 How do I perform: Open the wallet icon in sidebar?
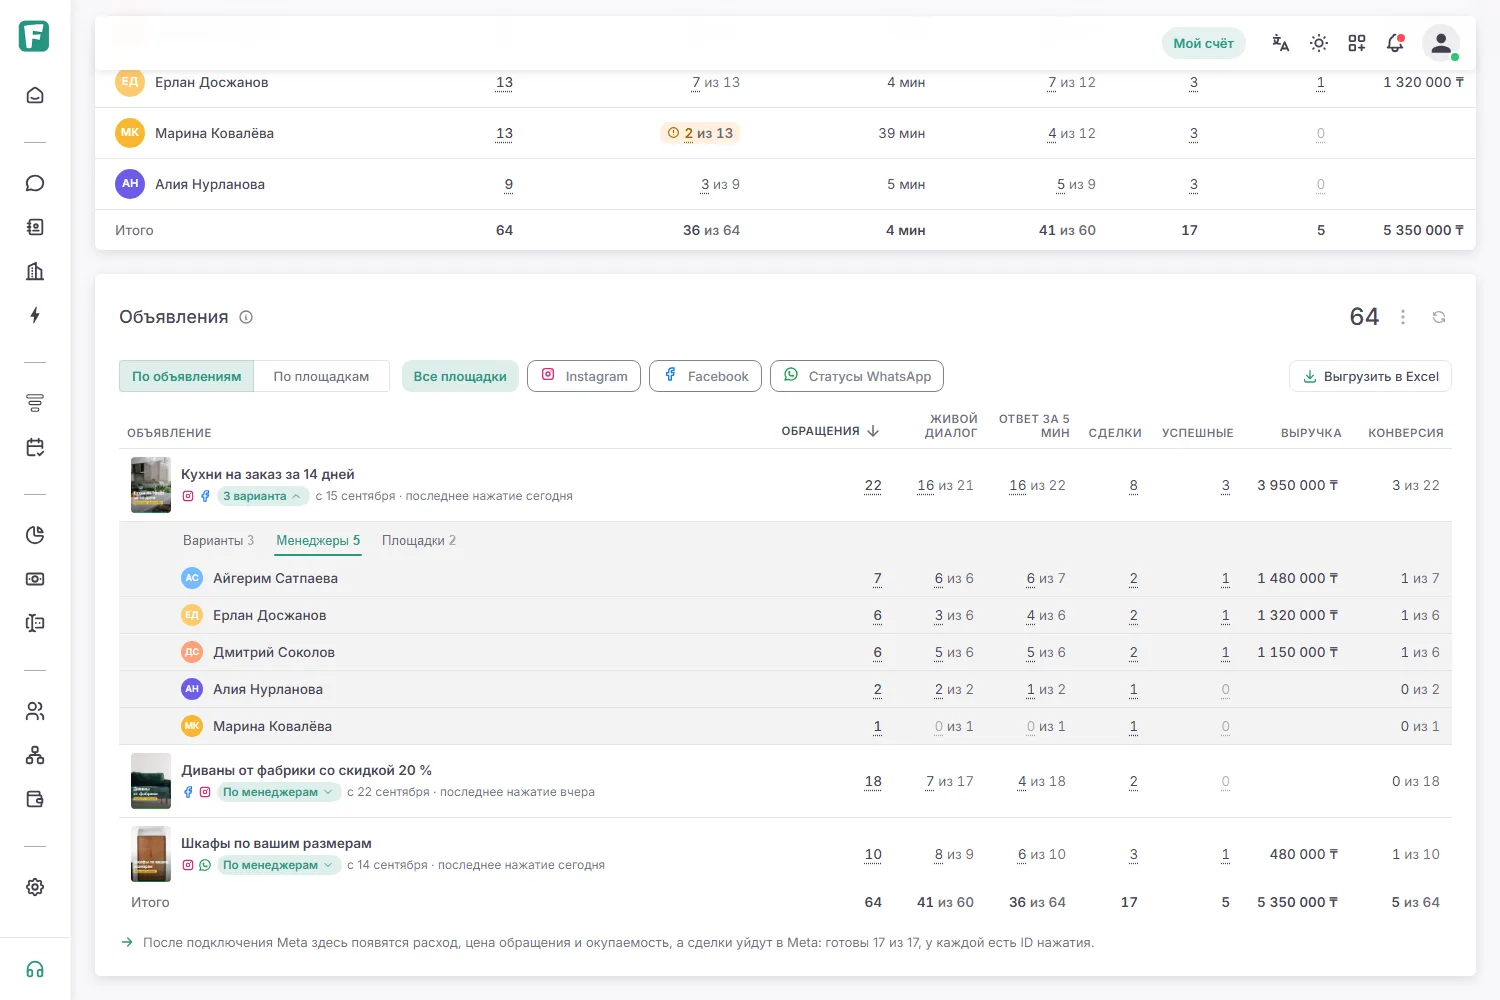[35, 799]
